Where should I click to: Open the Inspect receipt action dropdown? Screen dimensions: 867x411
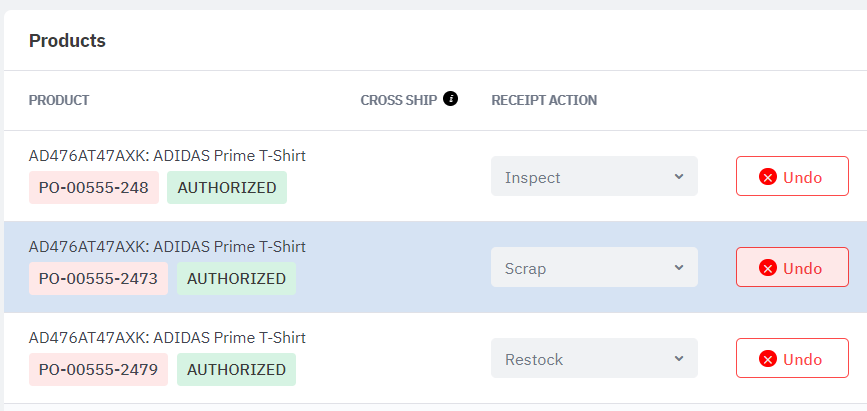click(594, 176)
